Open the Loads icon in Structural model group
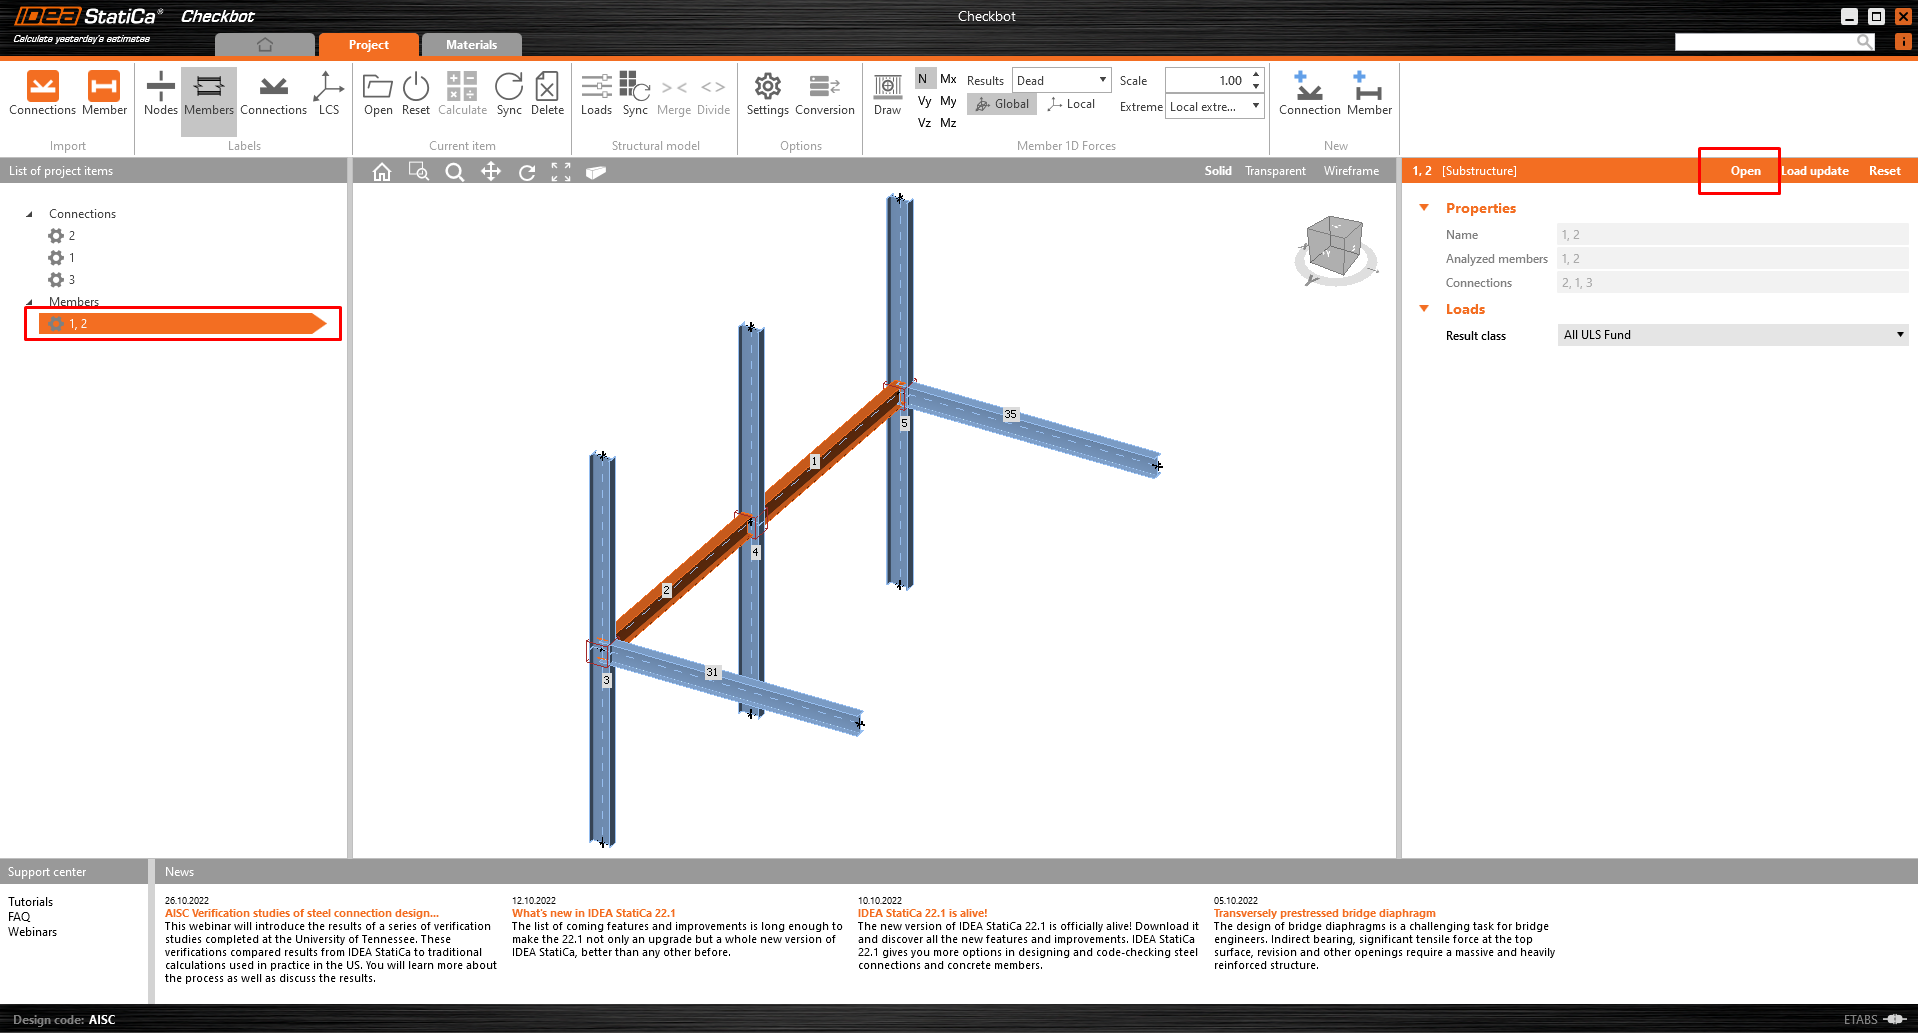The width and height of the screenshot is (1918, 1033). click(596, 95)
